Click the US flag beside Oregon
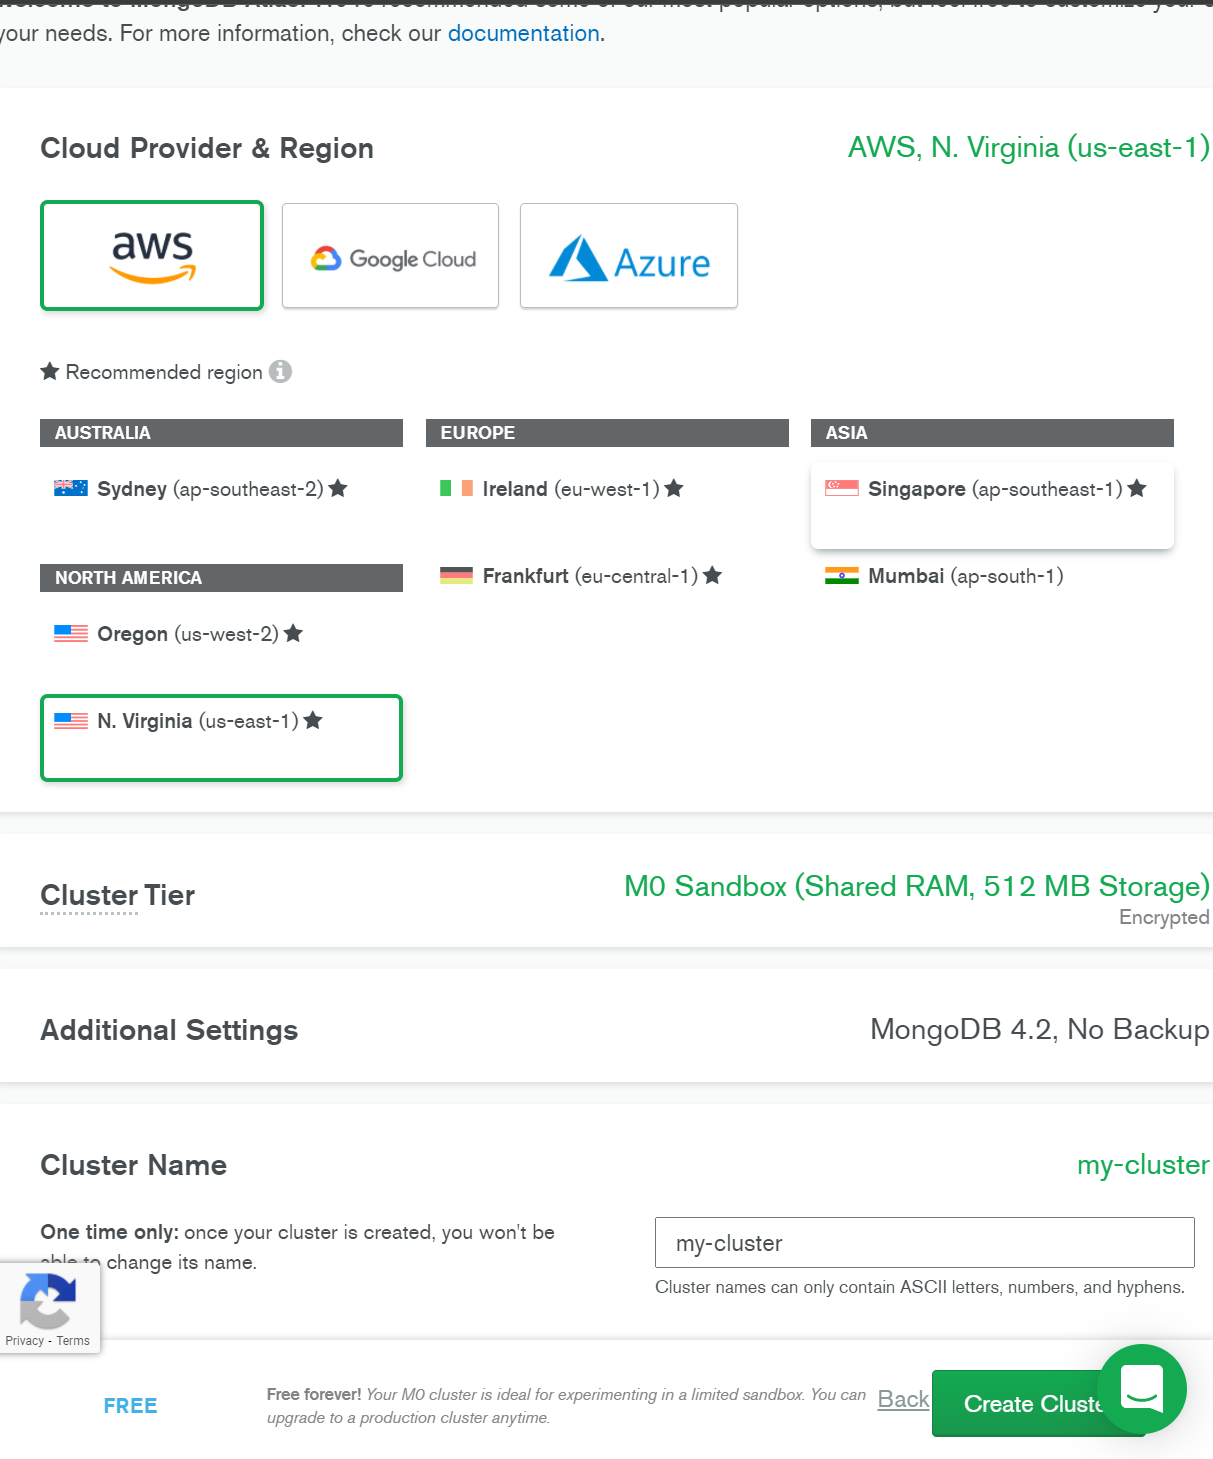This screenshot has height=1459, width=1213. tap(71, 633)
